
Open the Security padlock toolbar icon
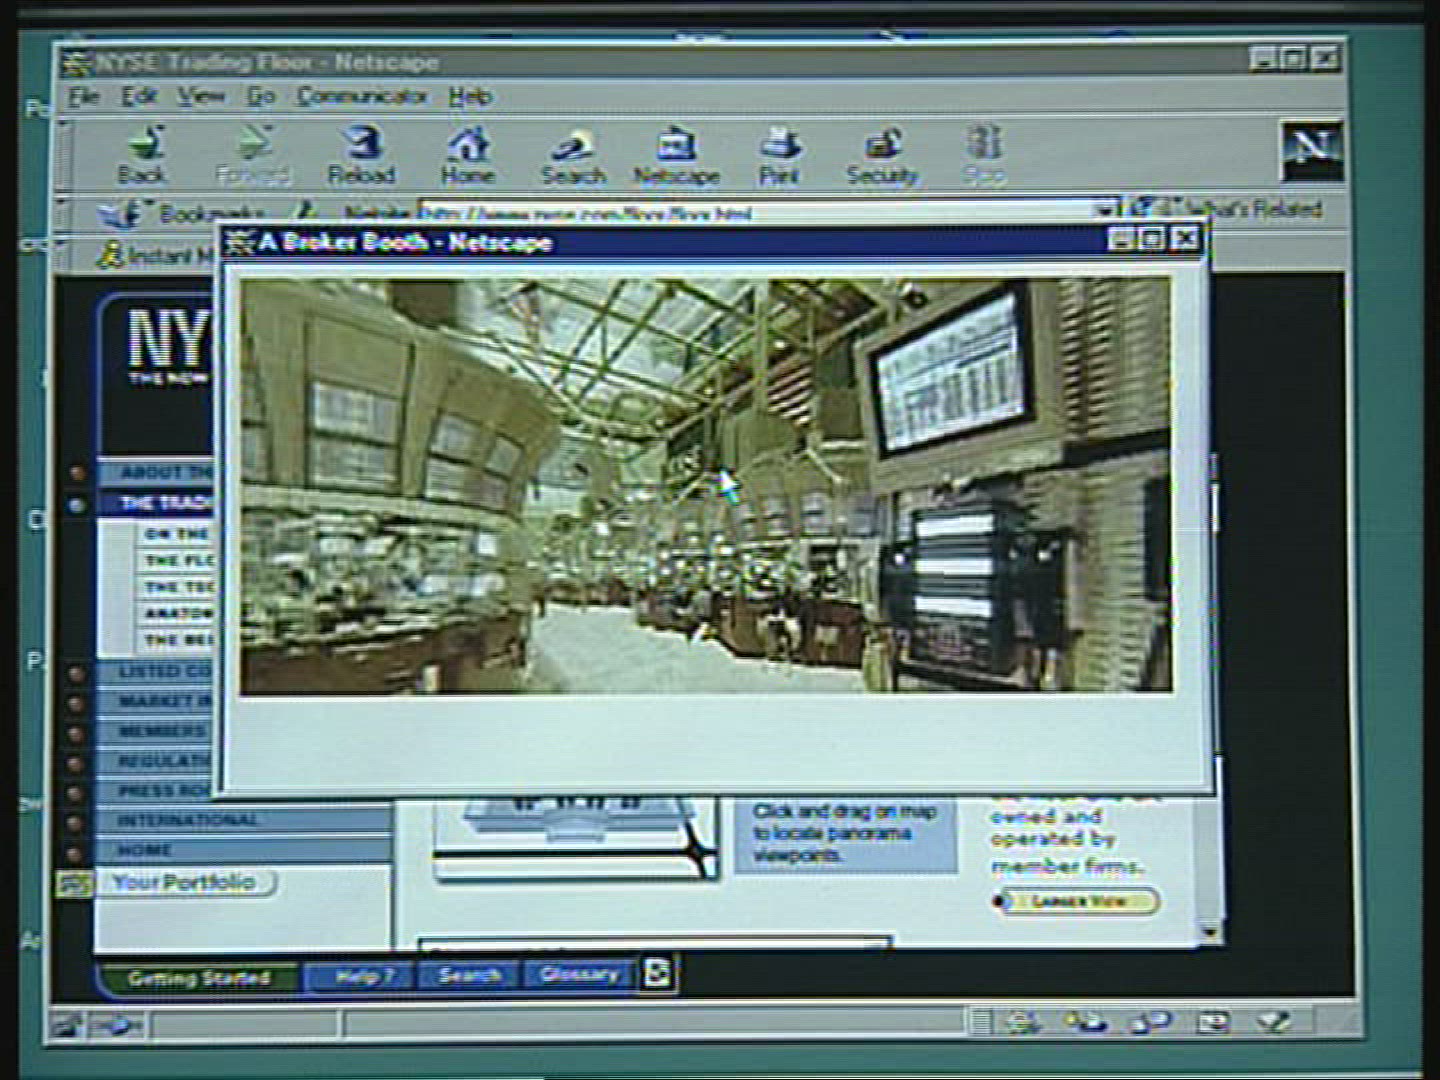click(x=881, y=155)
